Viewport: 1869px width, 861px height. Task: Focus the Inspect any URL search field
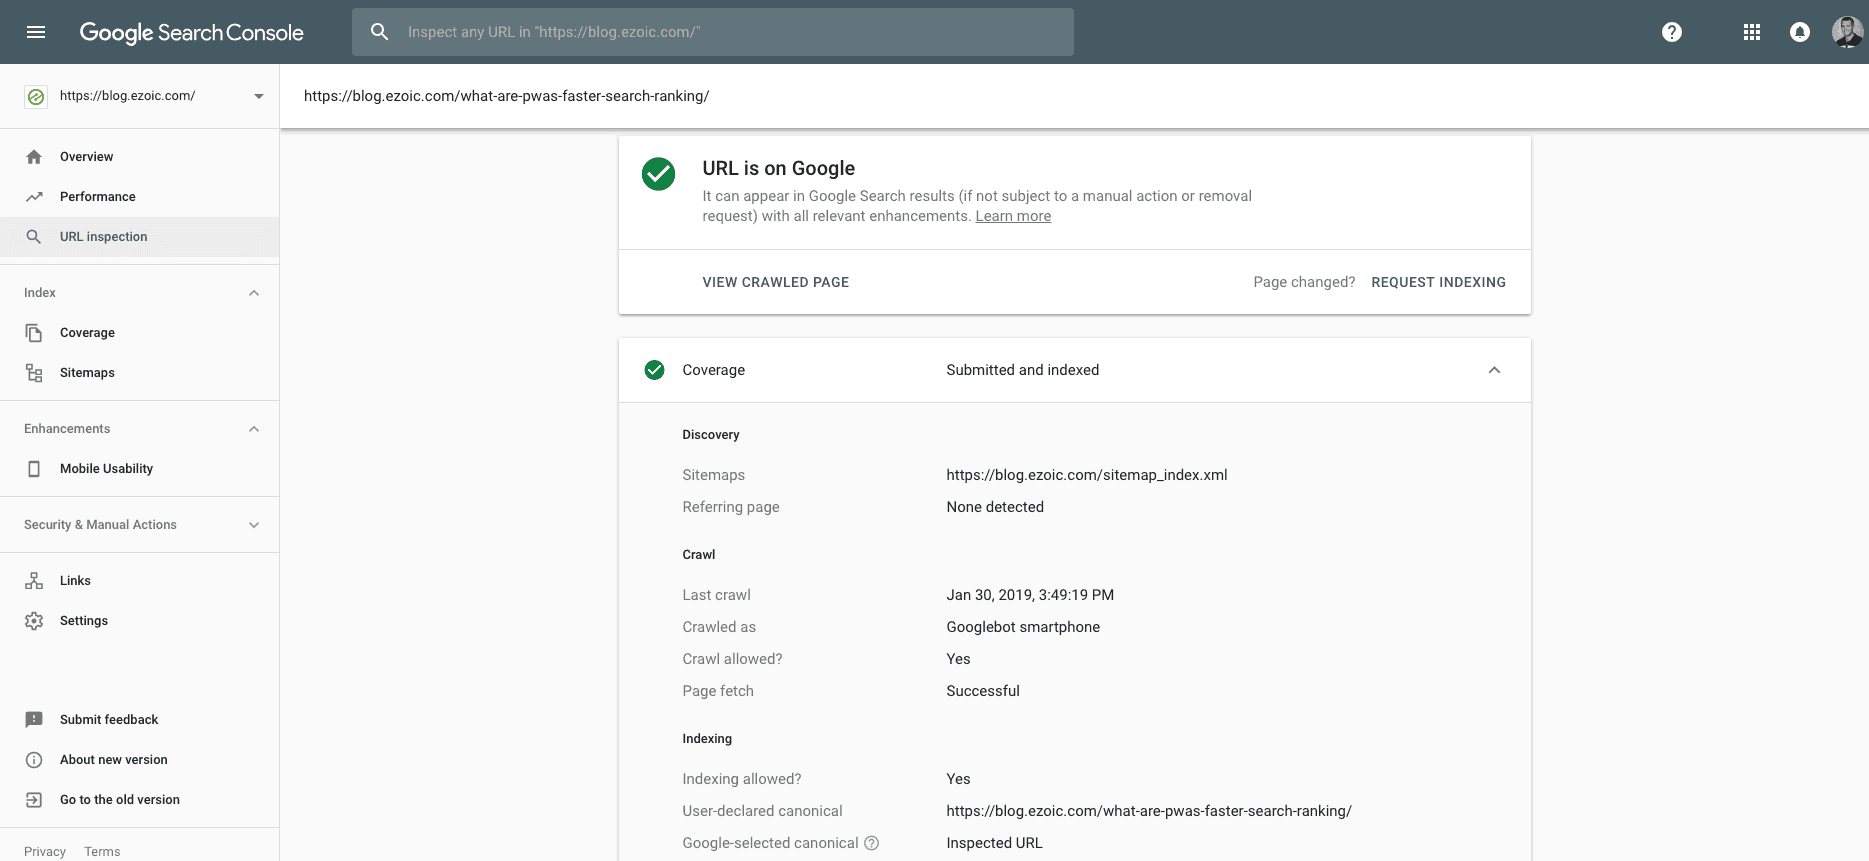[713, 32]
